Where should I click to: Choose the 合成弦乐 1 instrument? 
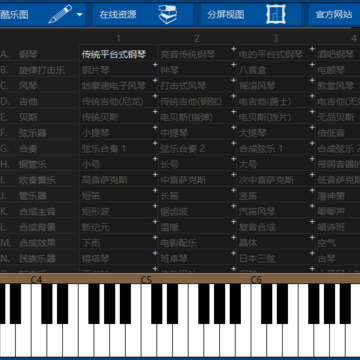tap(261, 149)
